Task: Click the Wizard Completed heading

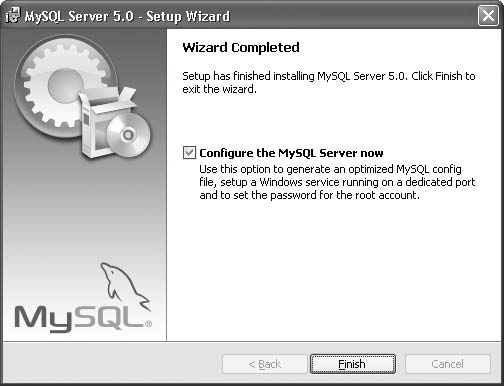Action: pos(241,48)
